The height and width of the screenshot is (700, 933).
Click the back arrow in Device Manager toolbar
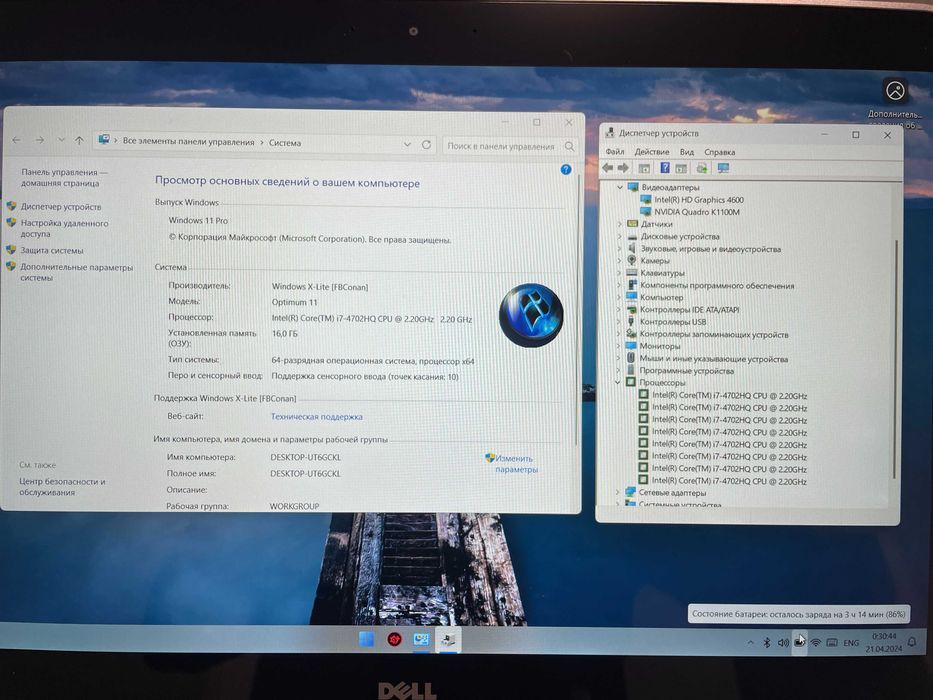pos(608,168)
